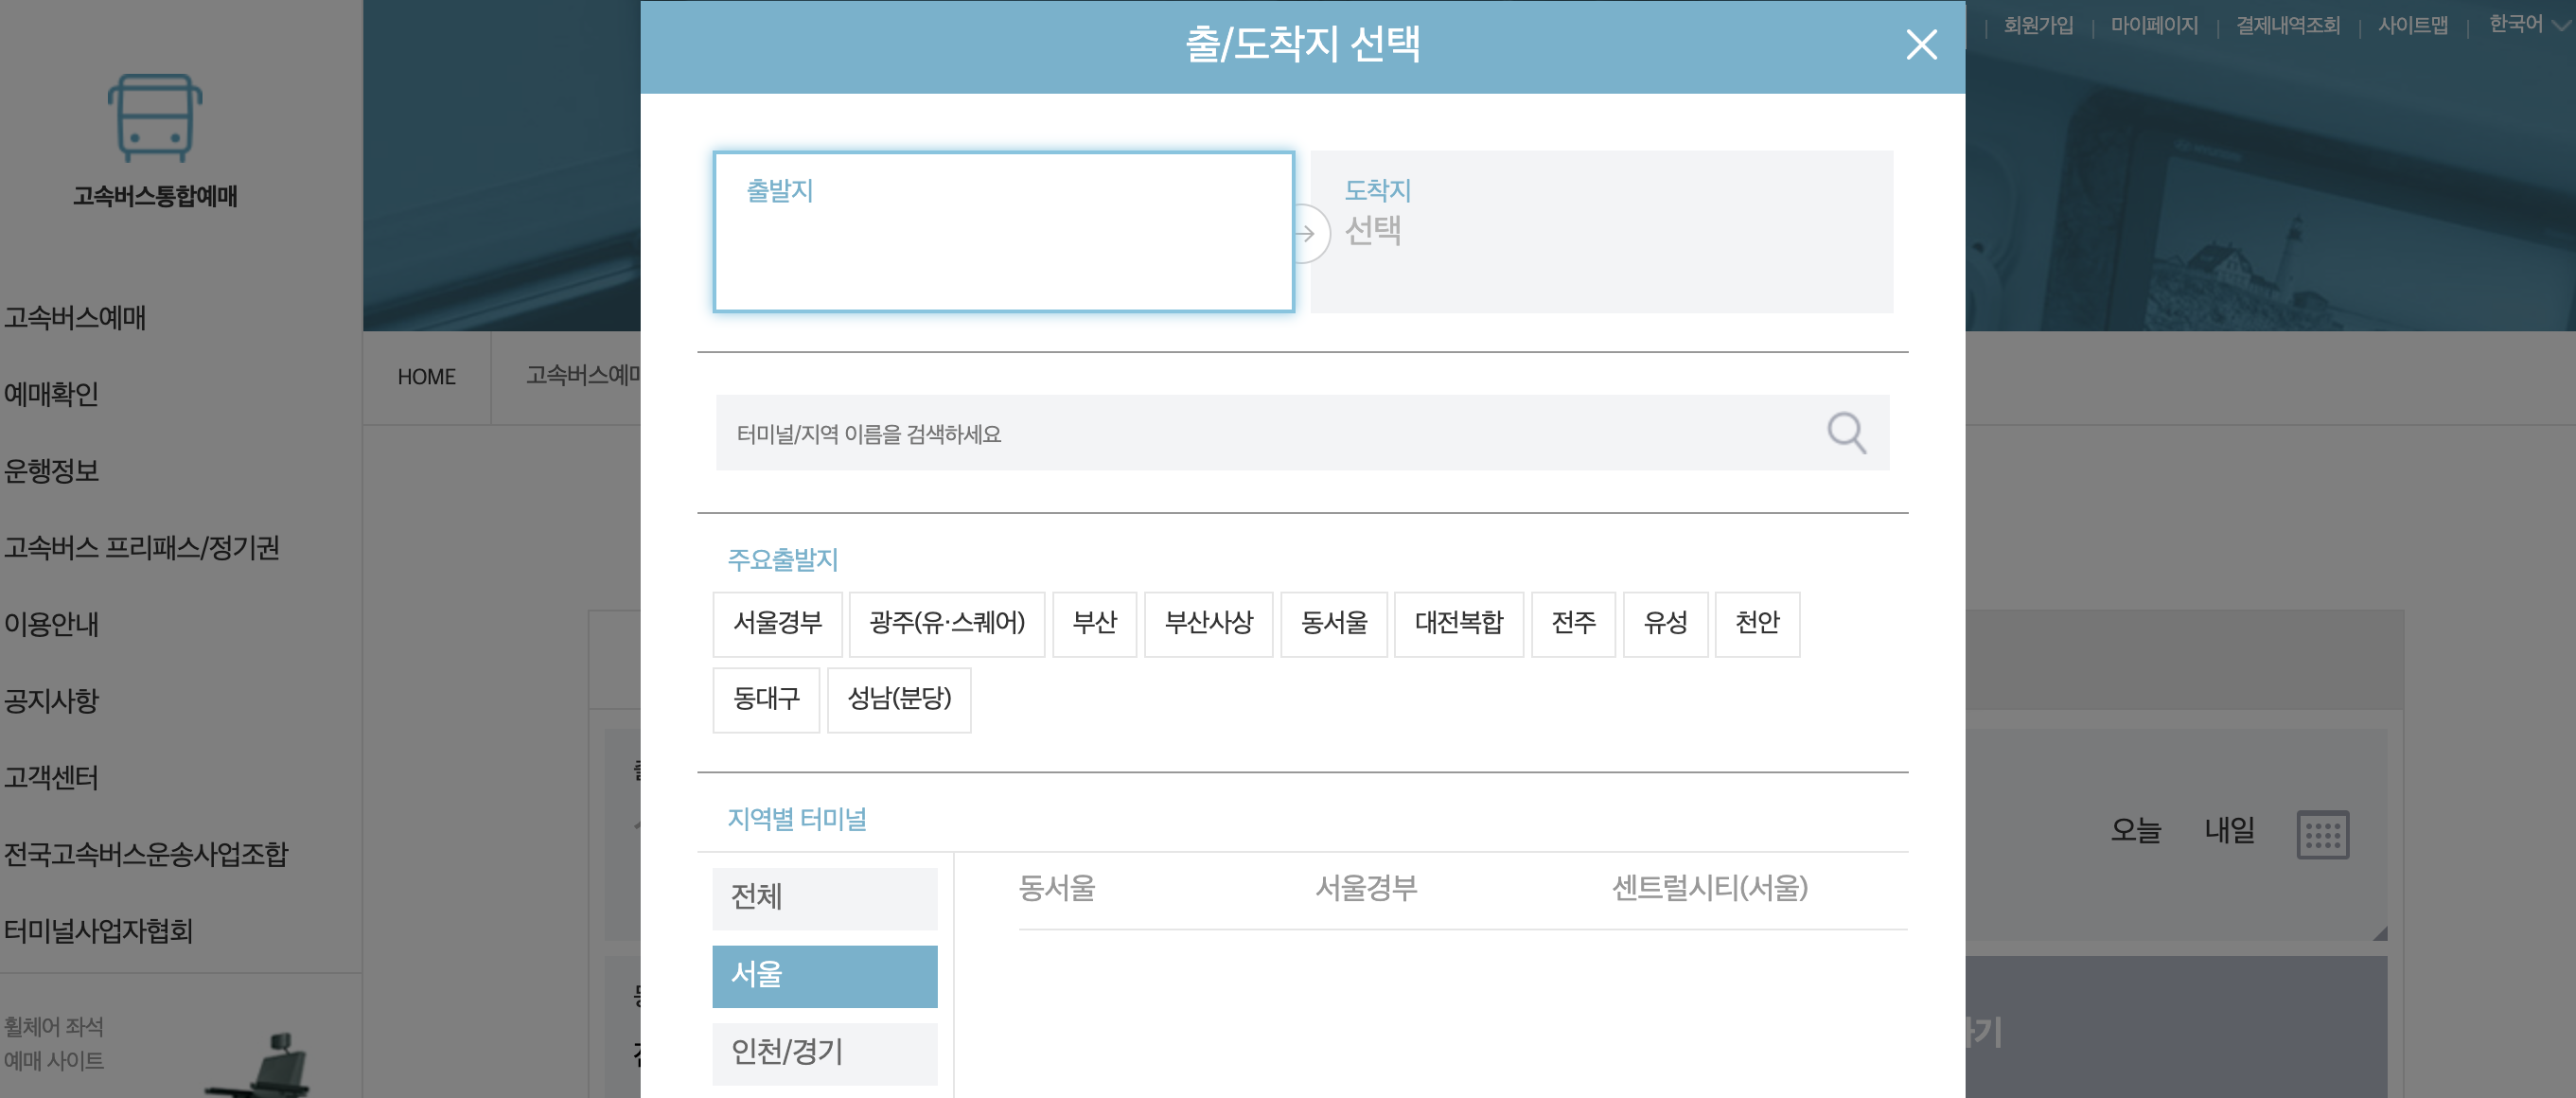Viewport: 2576px width, 1098px height.
Task: Select the 인천/경기 region tab
Action: (824, 1053)
